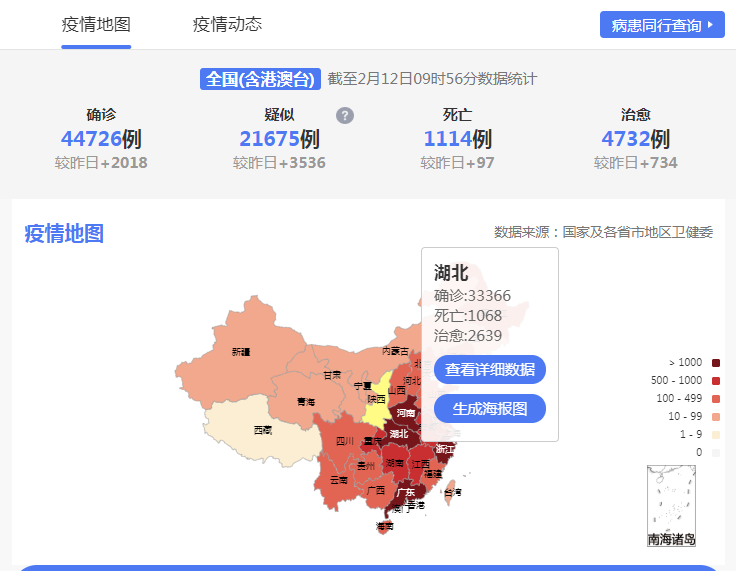
Task: Click the 全国(含港澳台) badge
Action: (x=260, y=79)
